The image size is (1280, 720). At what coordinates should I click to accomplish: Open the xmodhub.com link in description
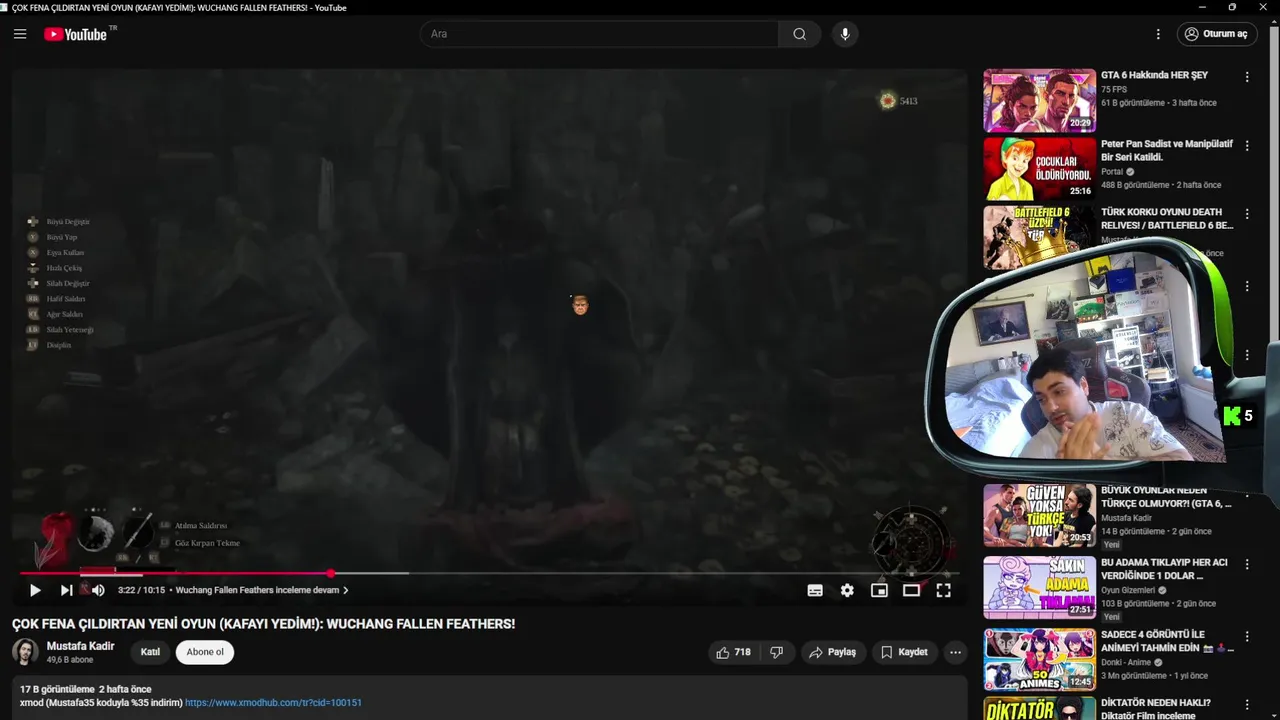pyautogui.click(x=273, y=703)
